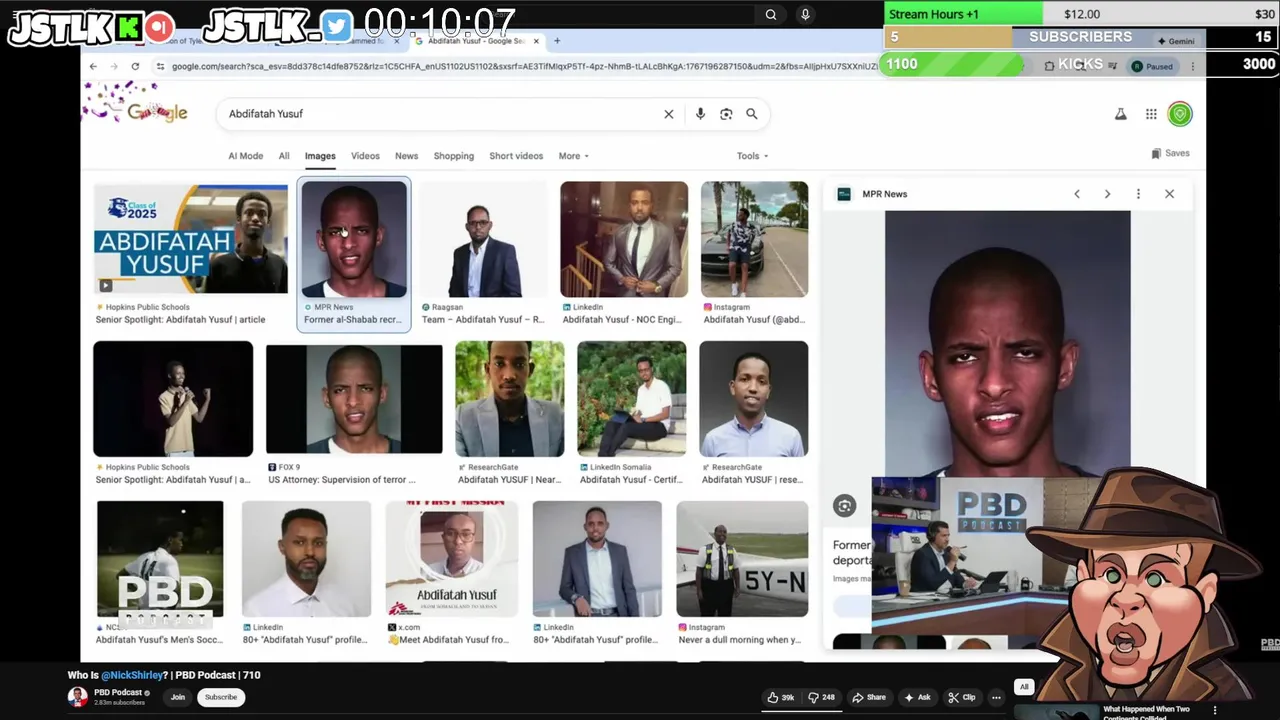Click the Kick logo in stream overlay

coord(128,28)
